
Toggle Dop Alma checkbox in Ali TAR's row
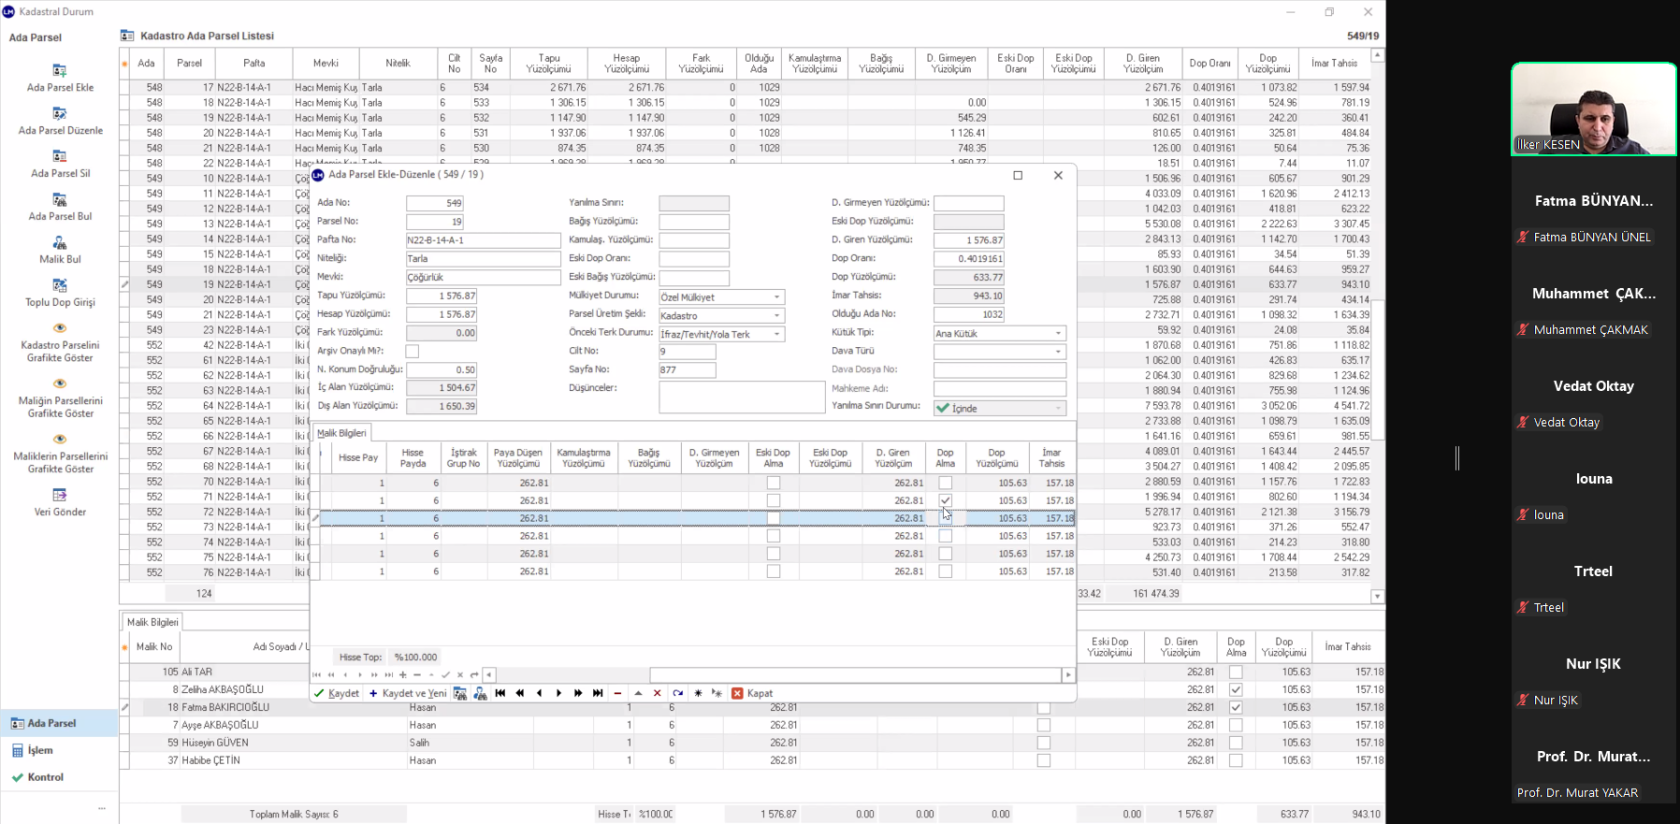click(x=1236, y=672)
